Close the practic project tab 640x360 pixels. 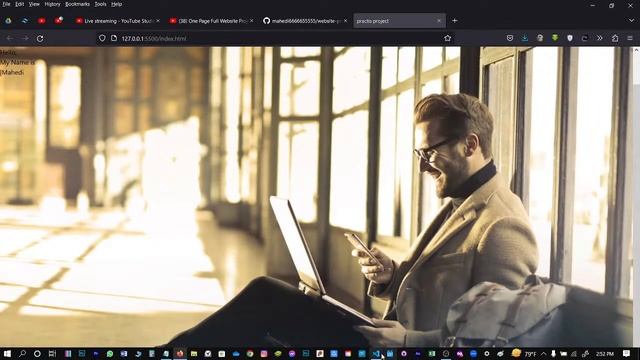(439, 21)
